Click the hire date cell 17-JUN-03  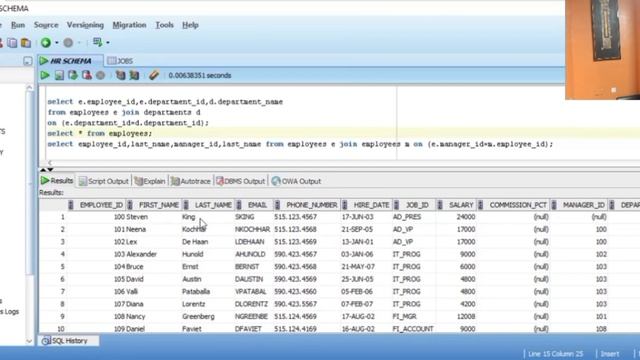tap(357, 217)
